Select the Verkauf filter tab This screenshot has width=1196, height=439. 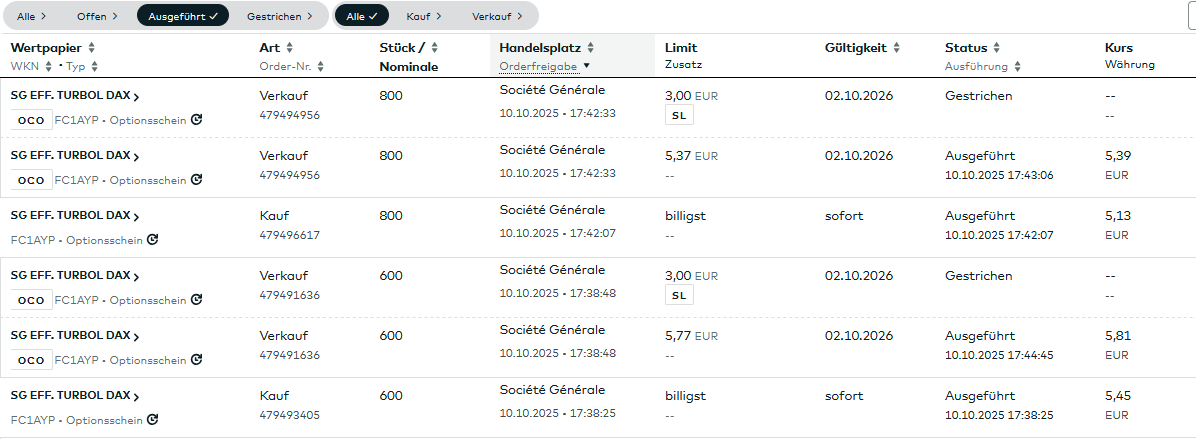(x=497, y=16)
